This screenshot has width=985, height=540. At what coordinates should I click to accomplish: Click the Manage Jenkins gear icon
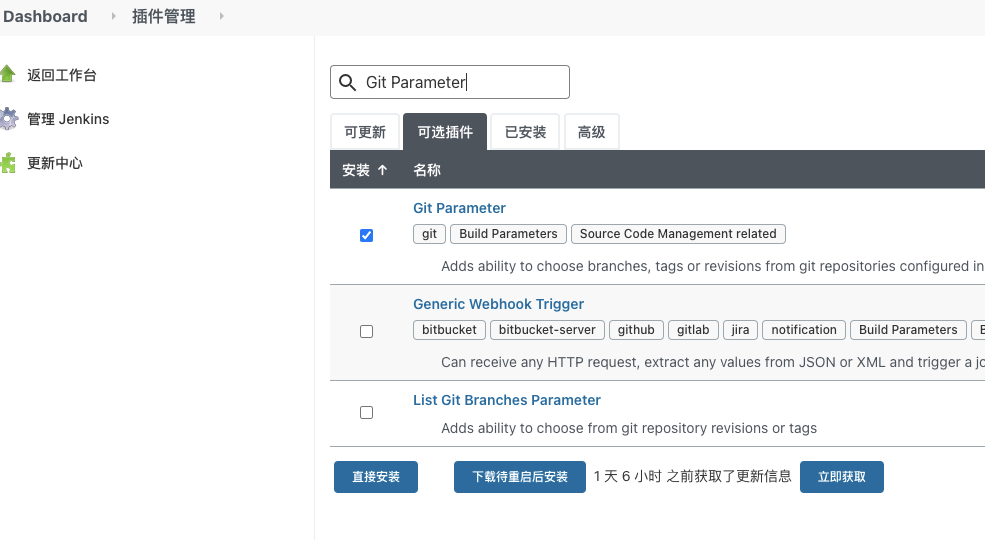coord(8,119)
